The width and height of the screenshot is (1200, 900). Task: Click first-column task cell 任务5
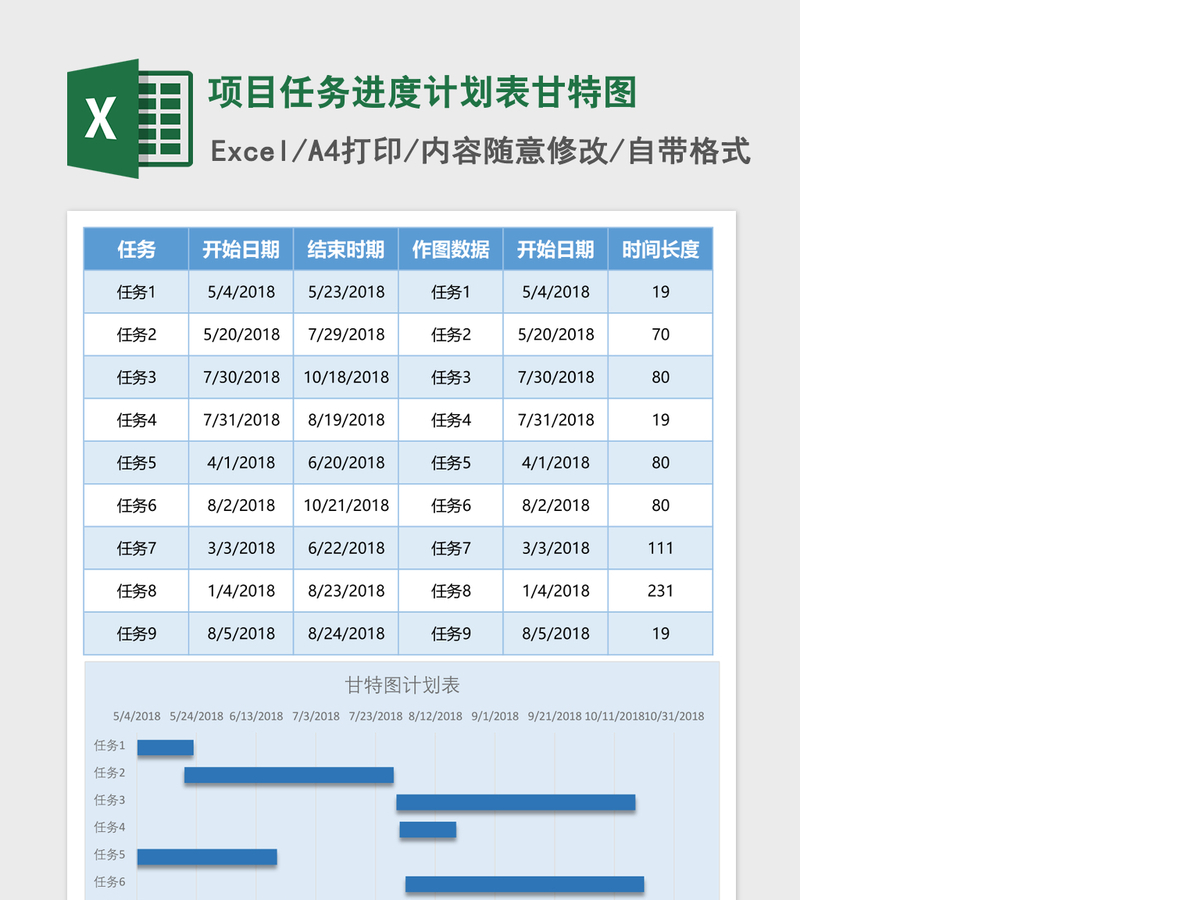[x=136, y=463]
